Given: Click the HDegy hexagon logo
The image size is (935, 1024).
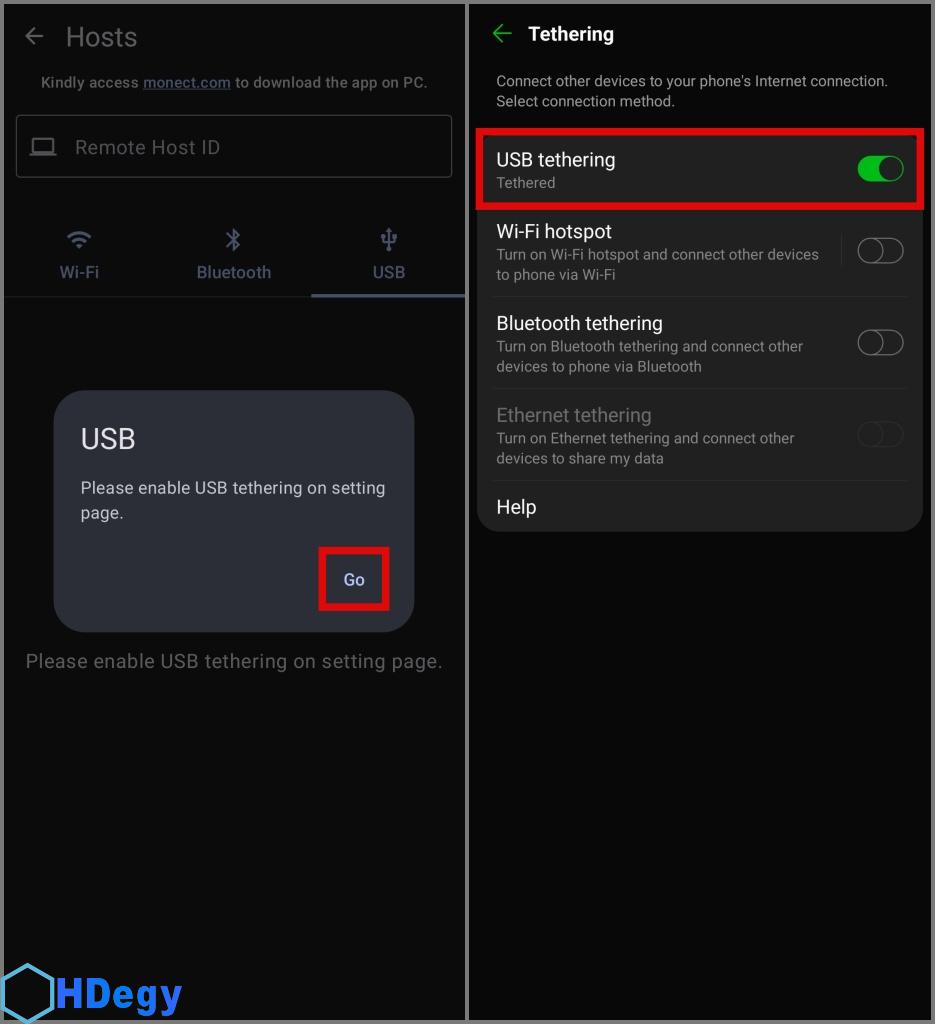Looking at the screenshot, I should click(x=26, y=993).
